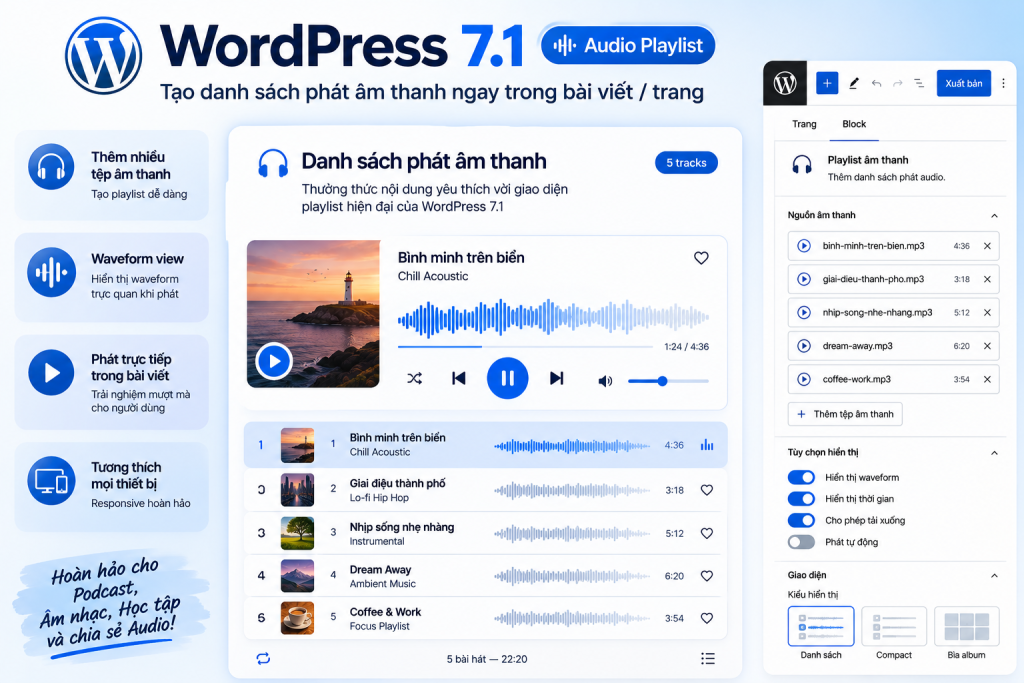Click Thêm tệp âm thanh button
Image resolution: width=1024 pixels, height=683 pixels.
pos(845,414)
